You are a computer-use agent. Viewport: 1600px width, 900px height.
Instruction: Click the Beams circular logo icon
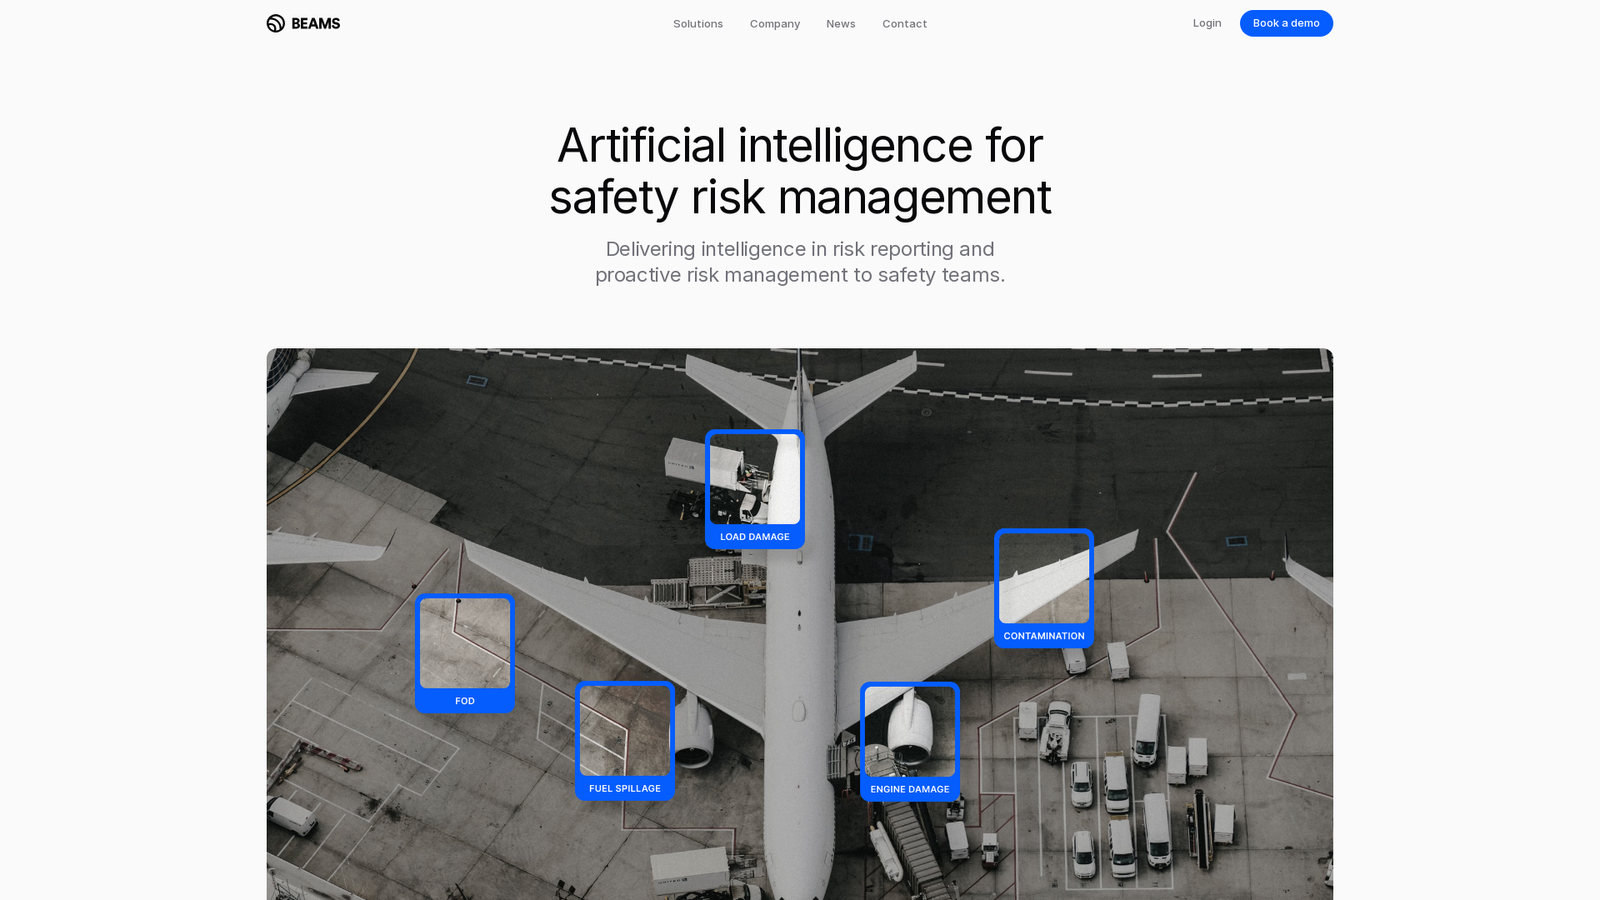276,23
